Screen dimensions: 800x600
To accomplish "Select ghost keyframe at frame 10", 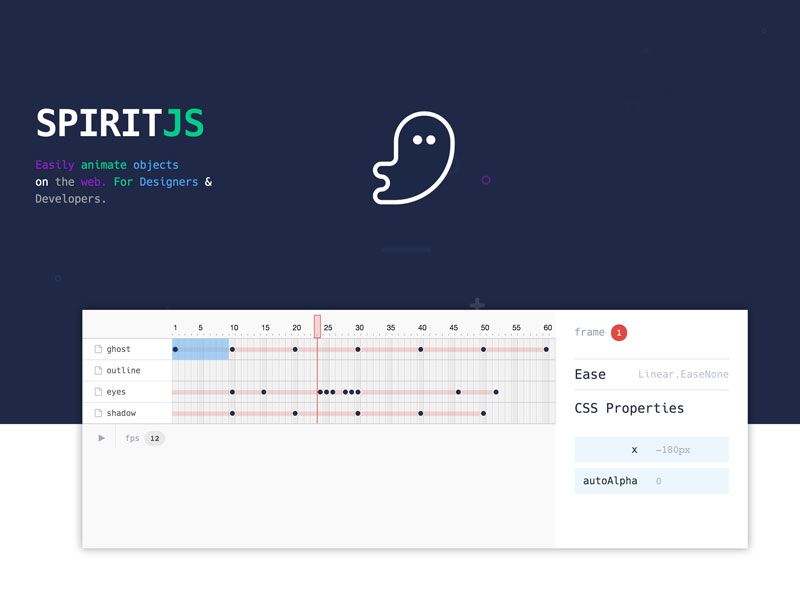I will (x=232, y=349).
